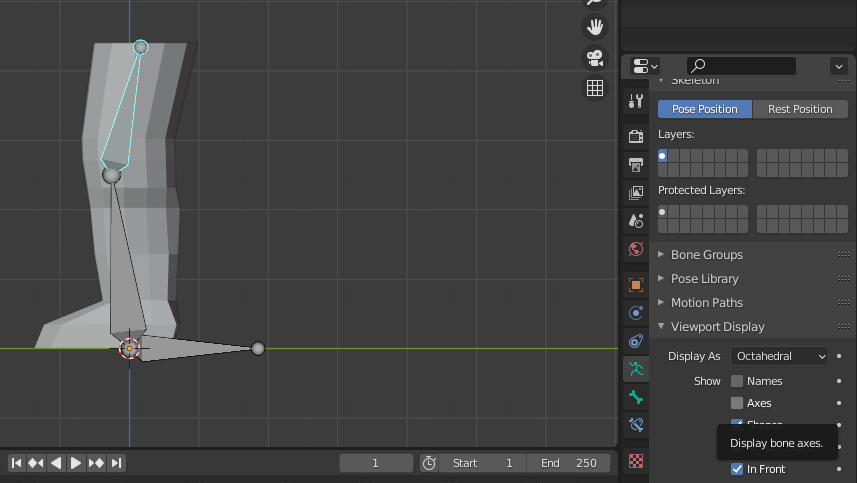Open the Bone properties tab
This screenshot has width=857, height=483.
[x=636, y=397]
